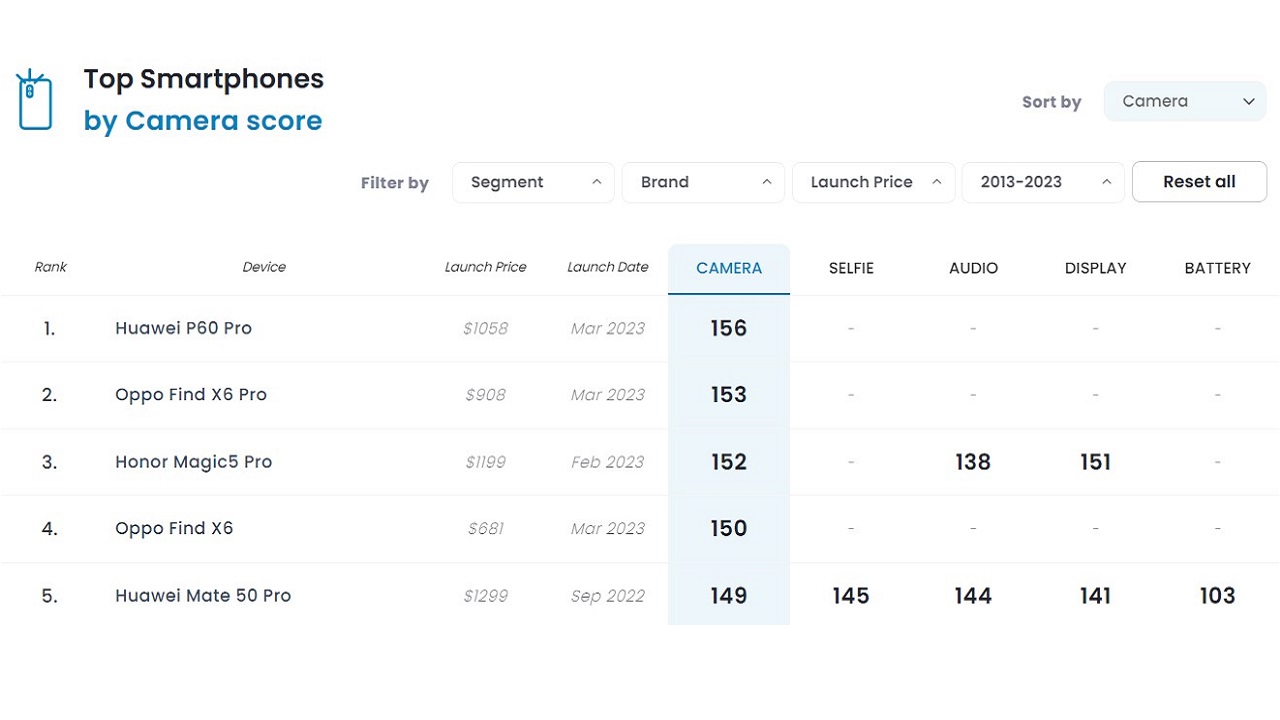Click the $1299 launch price
Screen dimensions: 1280x720
click(485, 596)
